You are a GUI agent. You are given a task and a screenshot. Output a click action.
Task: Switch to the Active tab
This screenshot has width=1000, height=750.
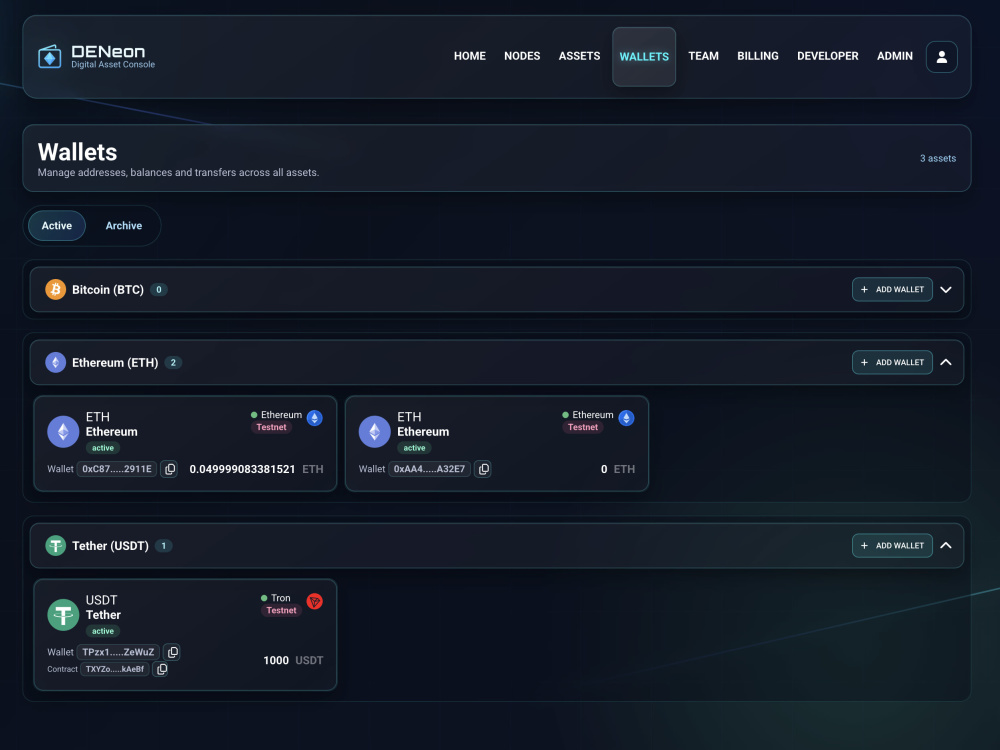click(x=57, y=226)
